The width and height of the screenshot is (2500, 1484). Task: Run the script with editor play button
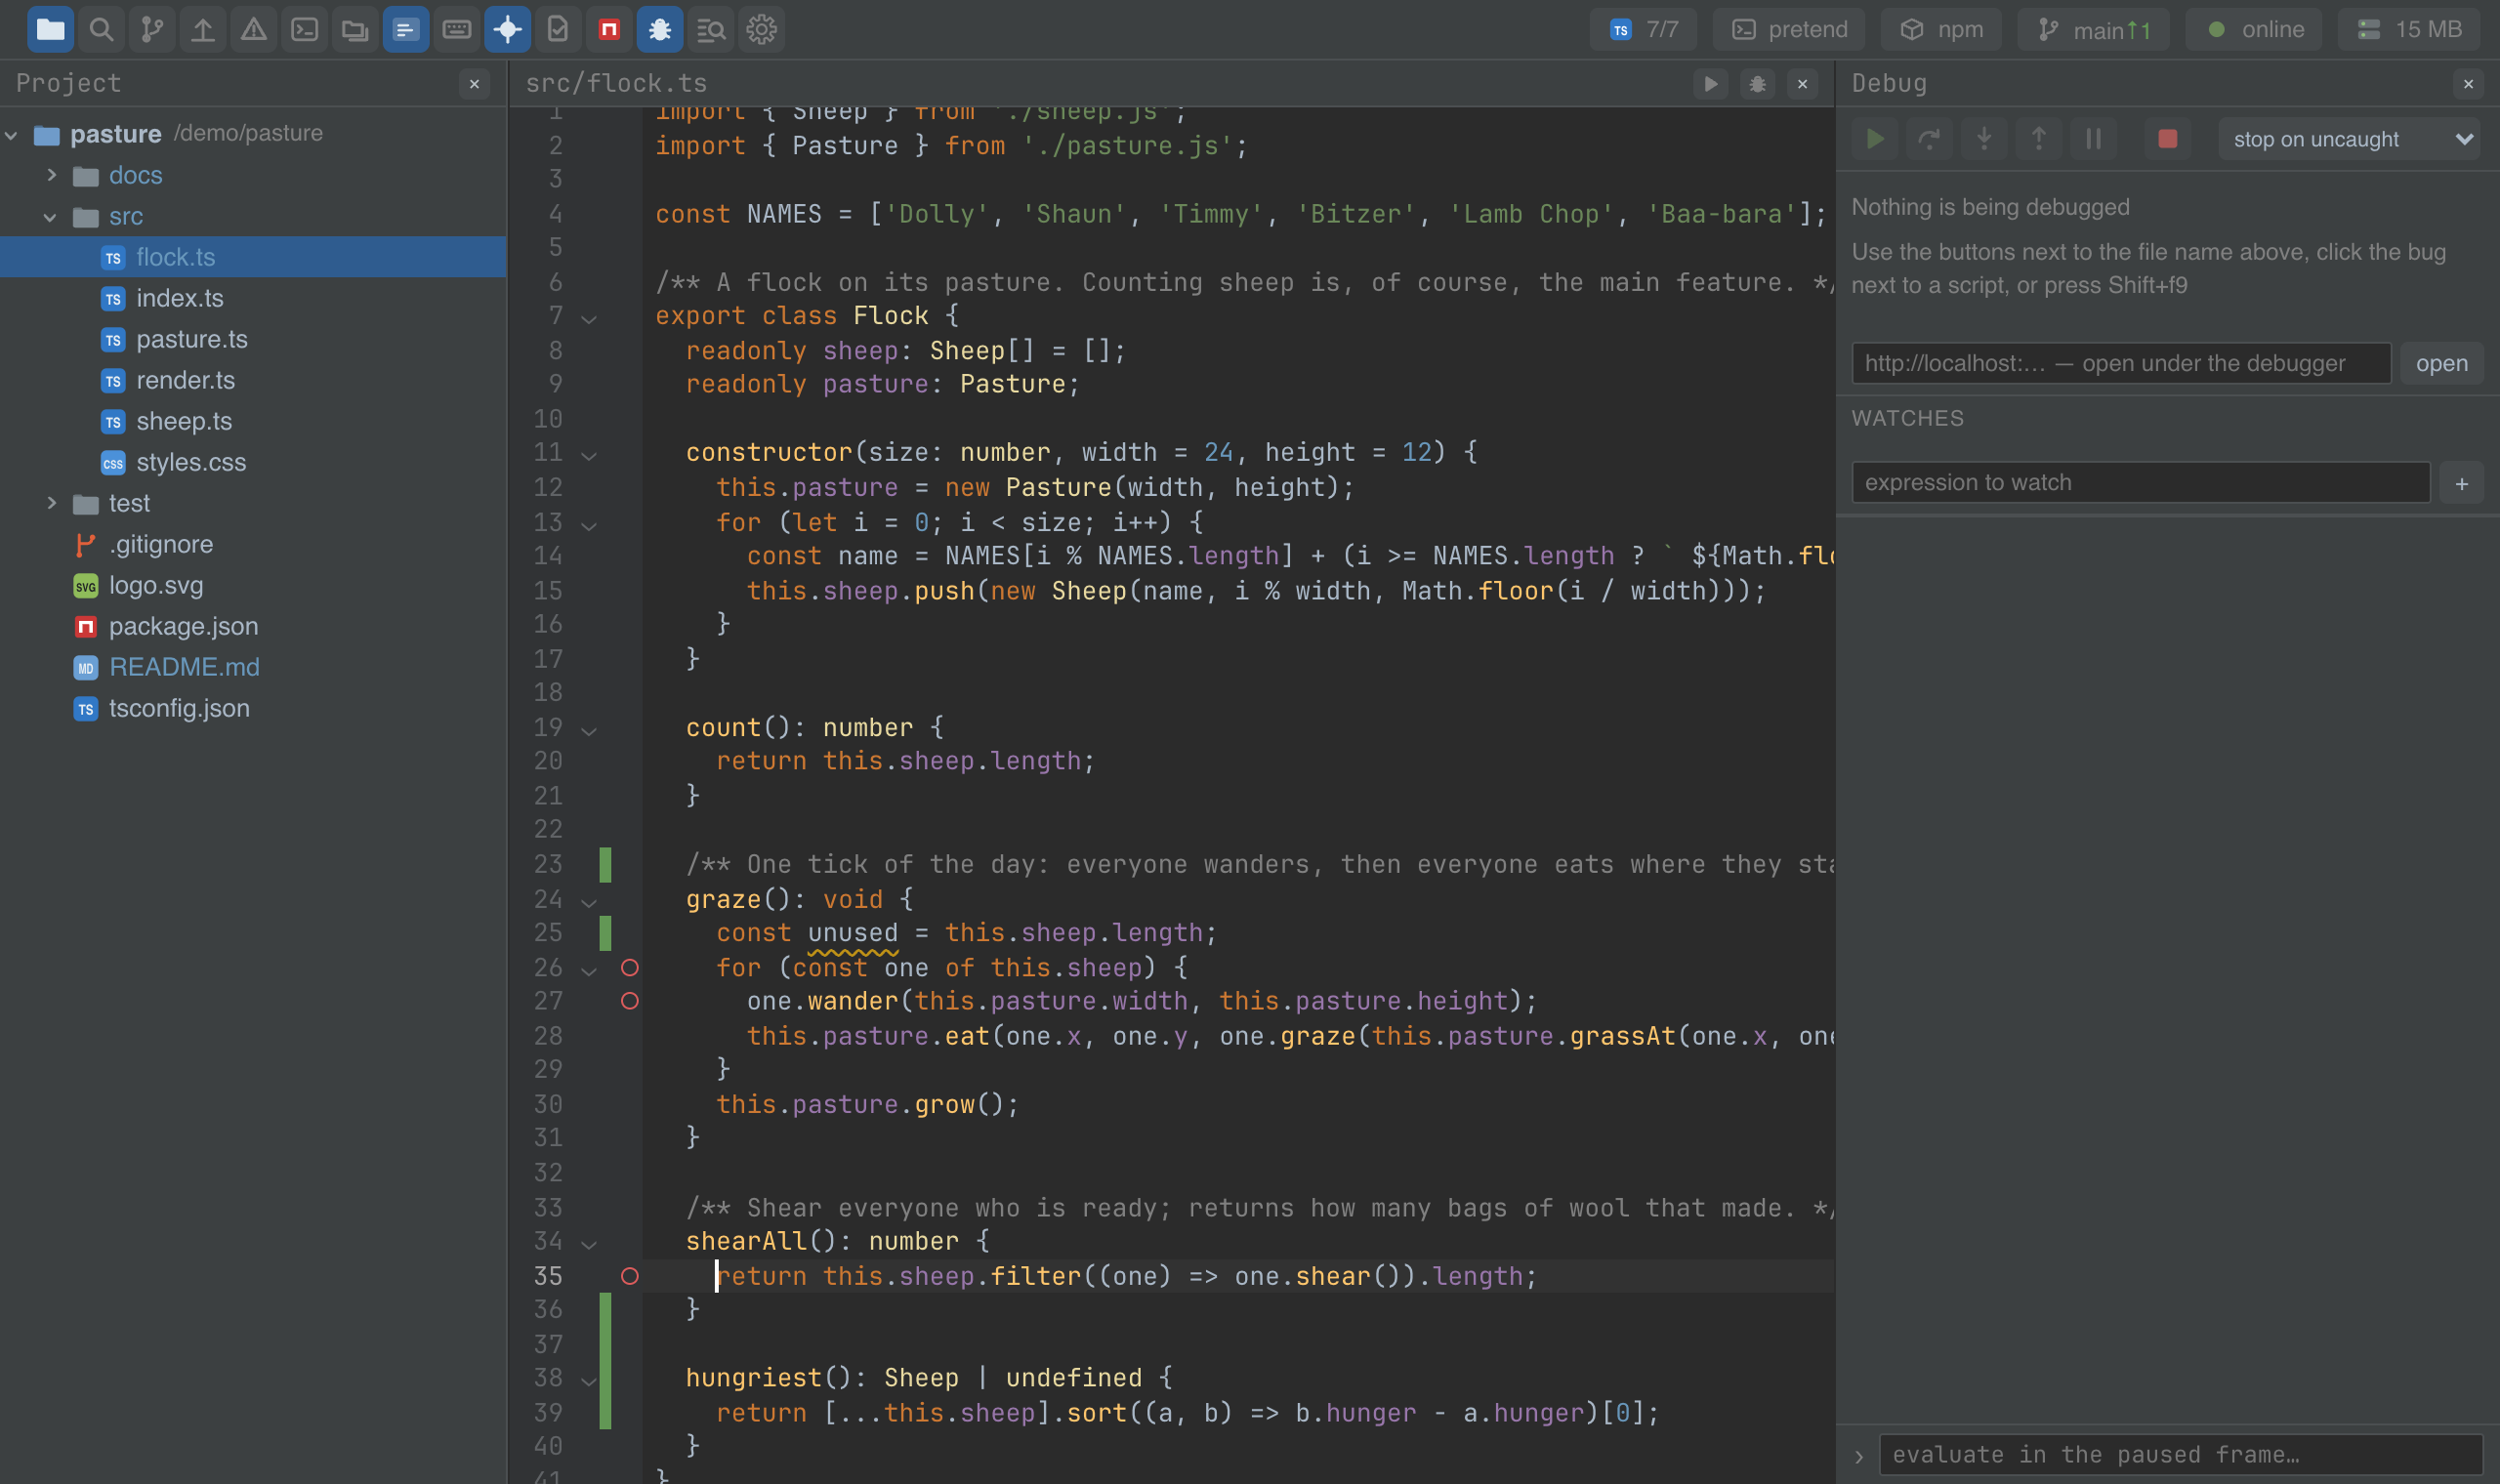[1711, 84]
